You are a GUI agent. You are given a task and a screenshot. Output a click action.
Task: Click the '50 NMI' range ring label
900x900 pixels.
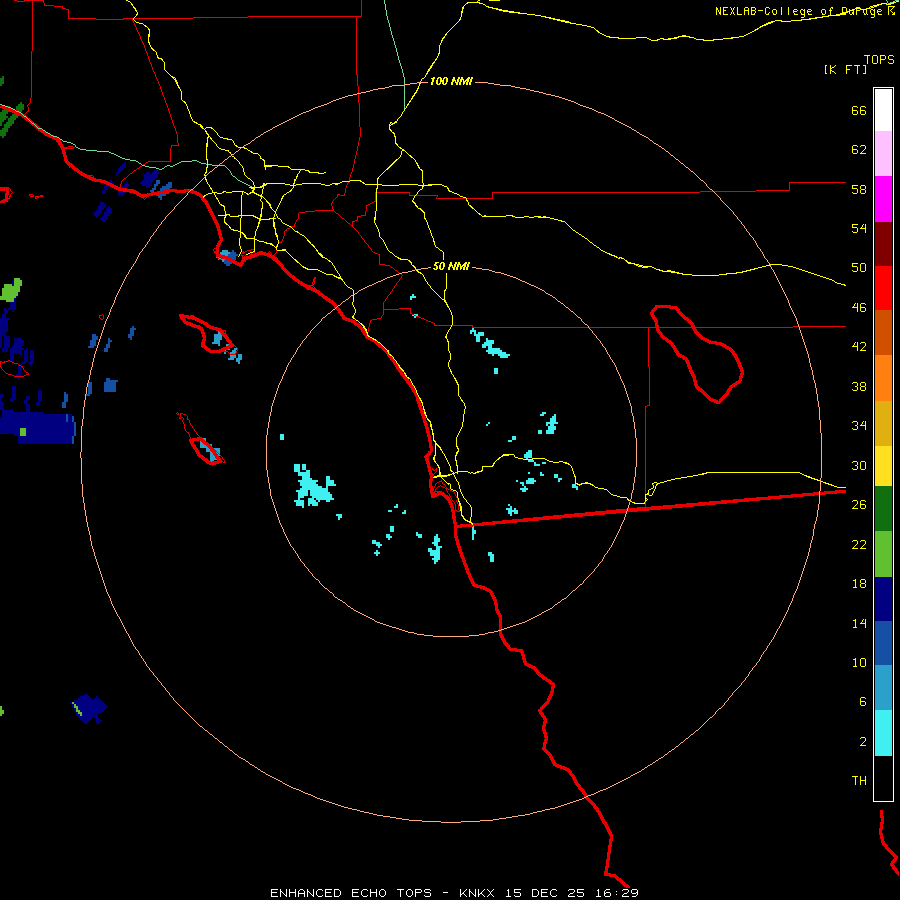[x=451, y=266]
